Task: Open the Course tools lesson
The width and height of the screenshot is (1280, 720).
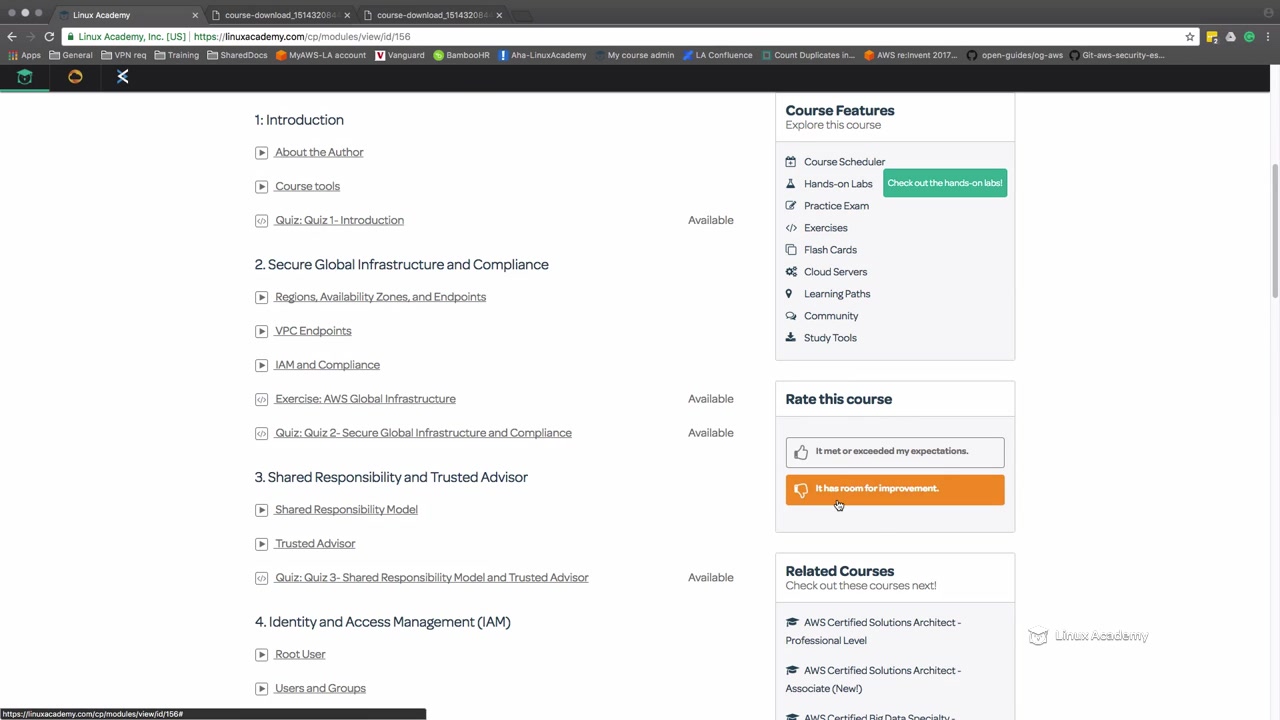Action: [x=307, y=186]
